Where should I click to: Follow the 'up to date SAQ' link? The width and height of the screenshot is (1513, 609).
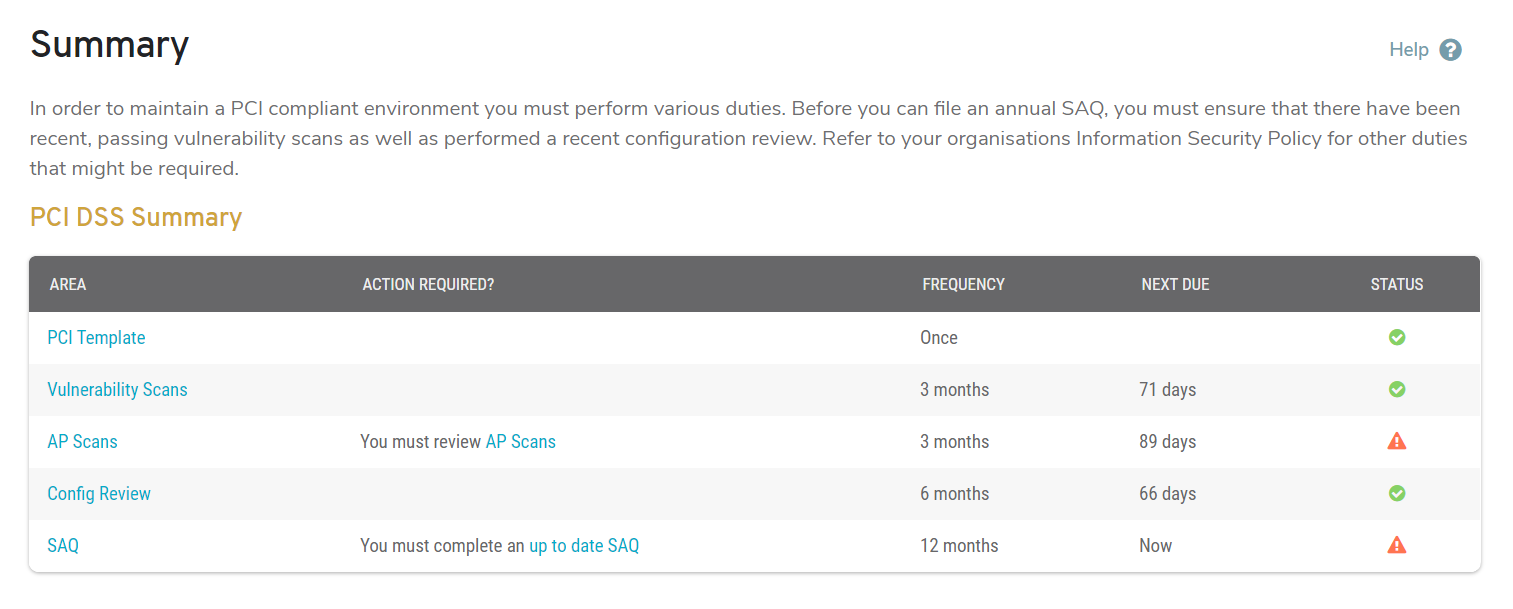pos(583,546)
